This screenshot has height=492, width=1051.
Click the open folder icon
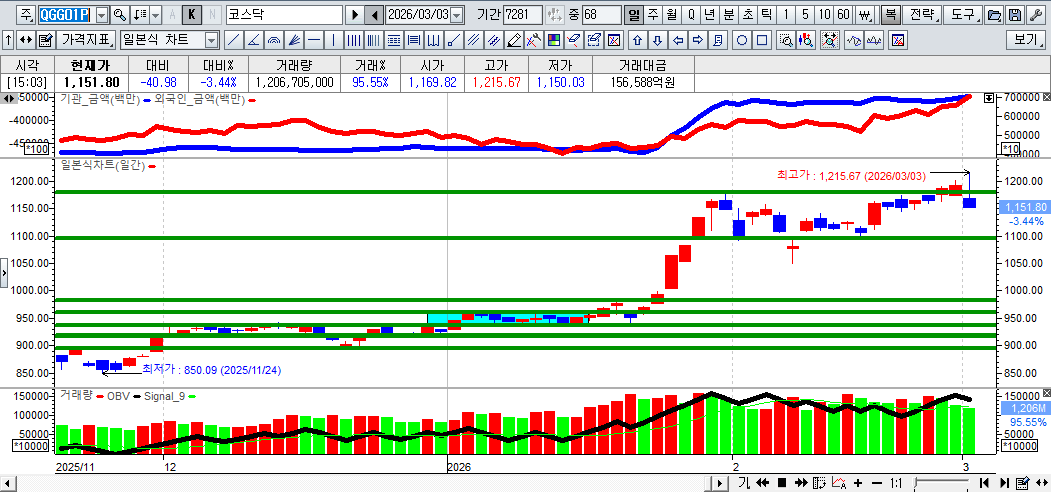(x=994, y=15)
